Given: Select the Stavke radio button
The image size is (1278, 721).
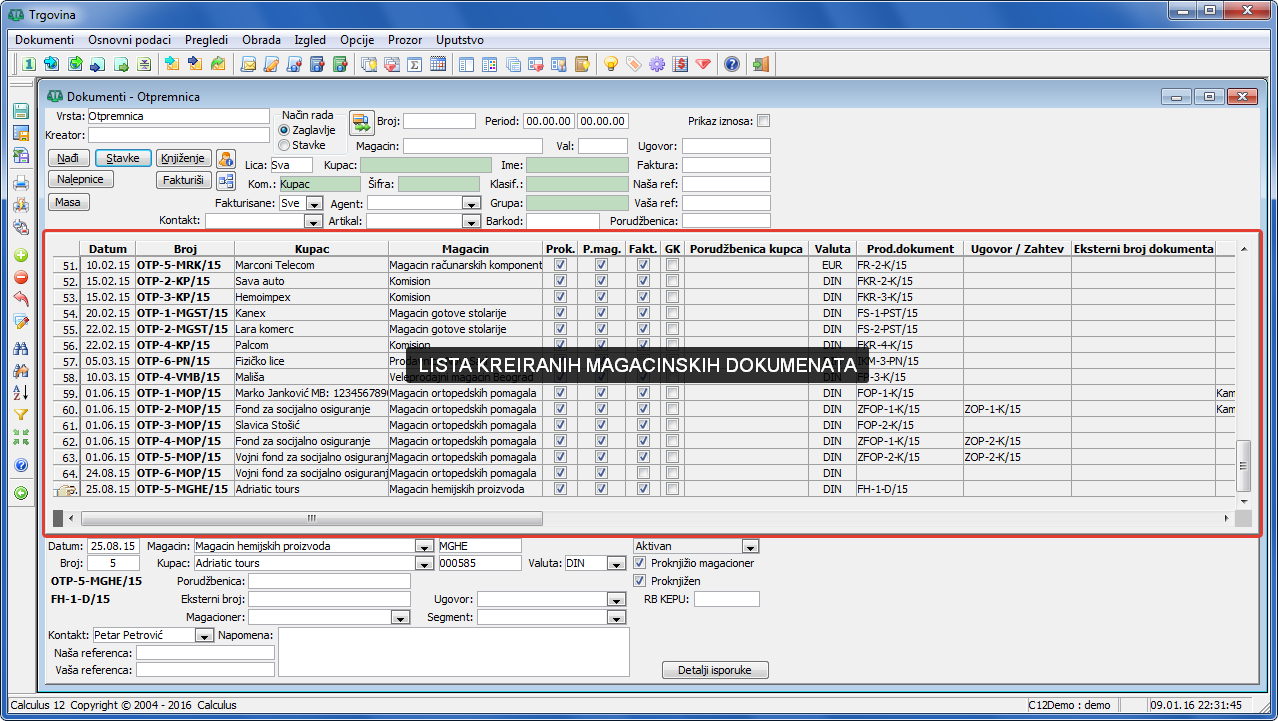Looking at the screenshot, I should coord(284,145).
